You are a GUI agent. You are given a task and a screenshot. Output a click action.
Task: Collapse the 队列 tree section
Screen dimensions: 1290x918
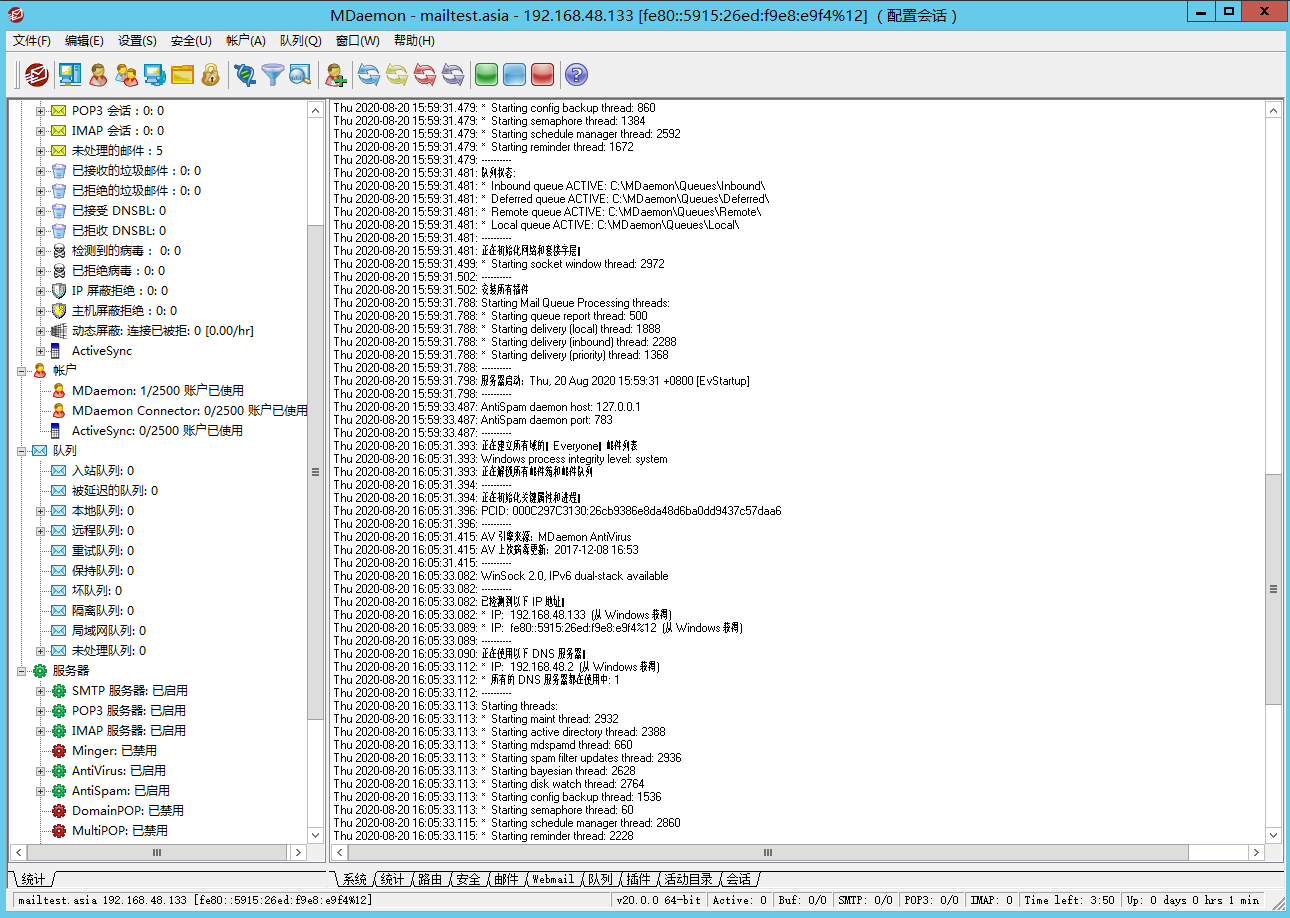coord(22,451)
